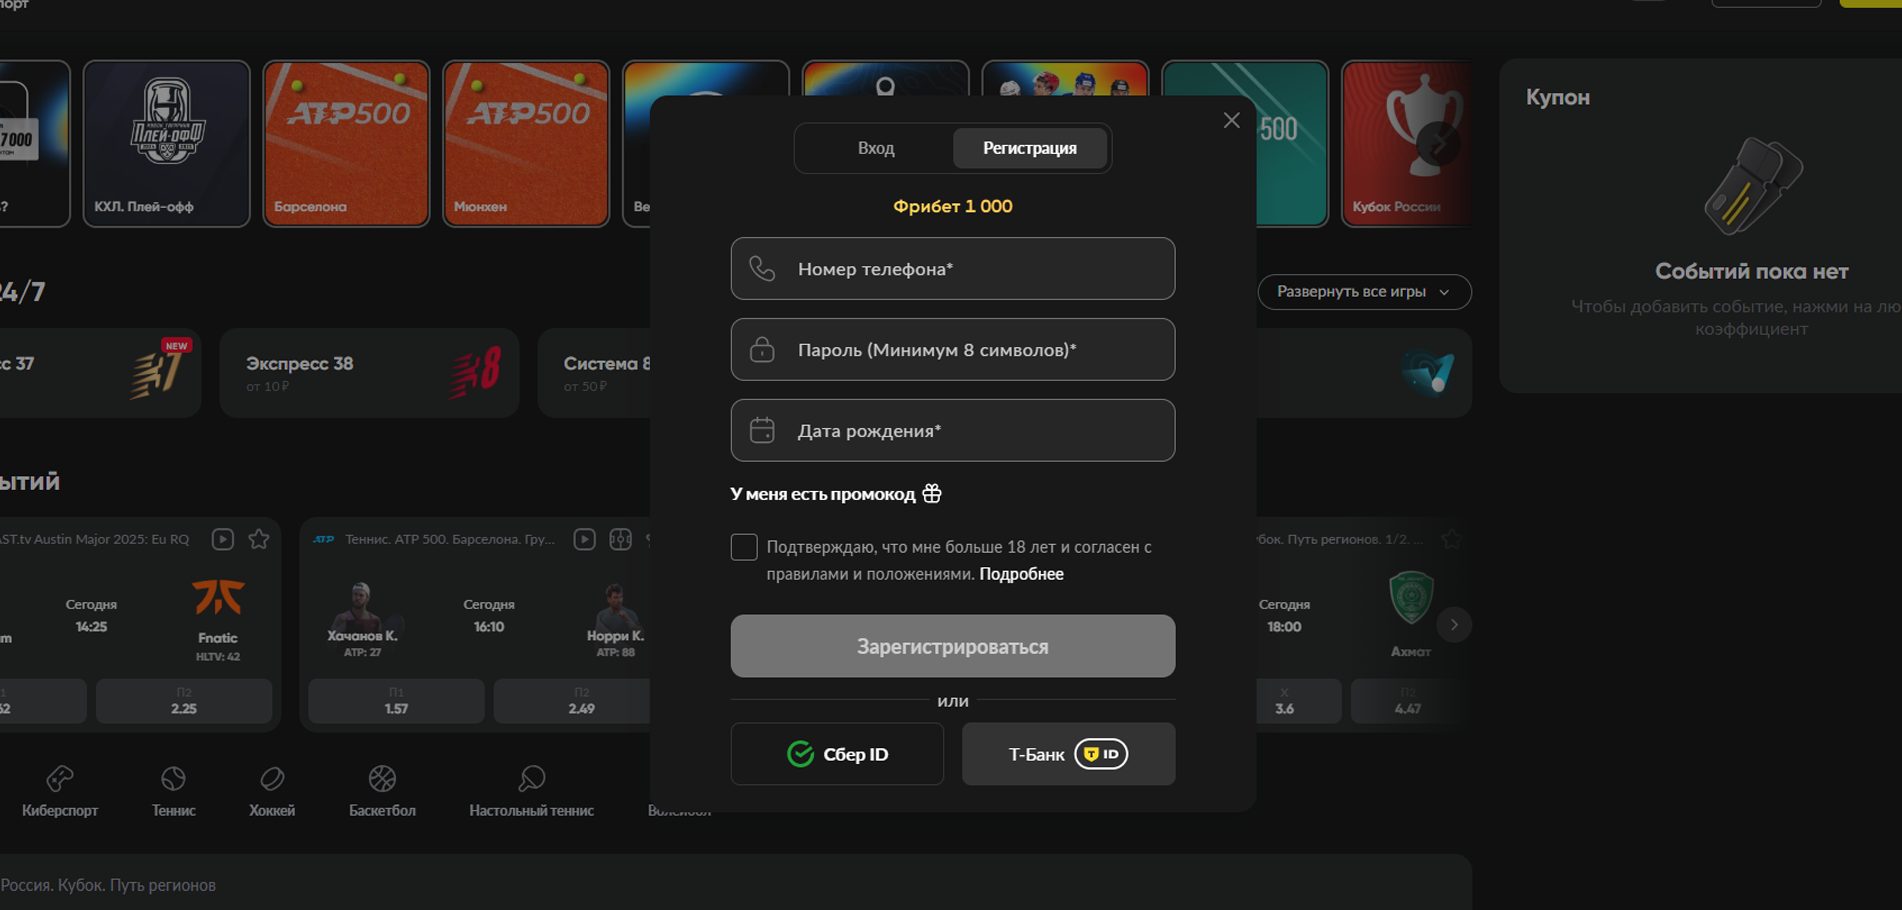1902x910 pixels.
Task: Close the registration dialog
Action: click(x=1231, y=121)
